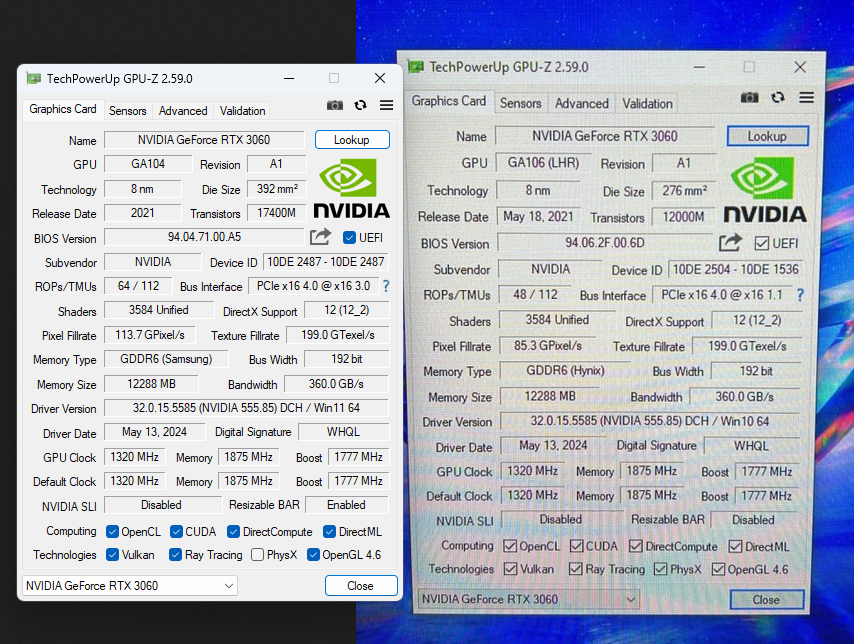Click the screenshot camera icon in left GPU-Z window
This screenshot has width=854, height=644.
pos(335,105)
